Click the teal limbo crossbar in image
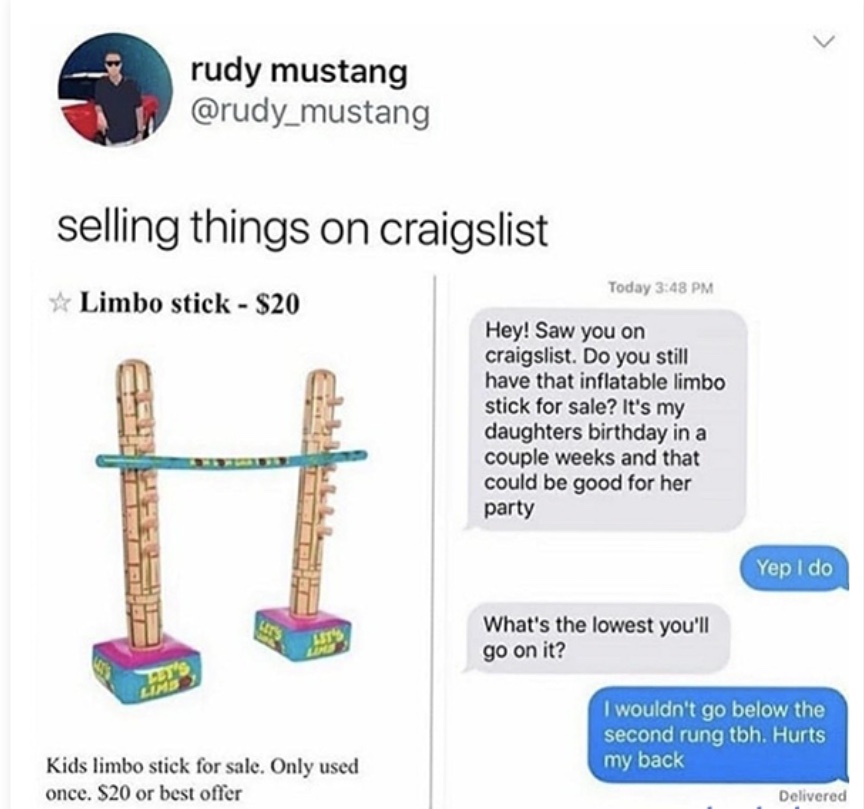This screenshot has height=809, width=864. (x=231, y=459)
